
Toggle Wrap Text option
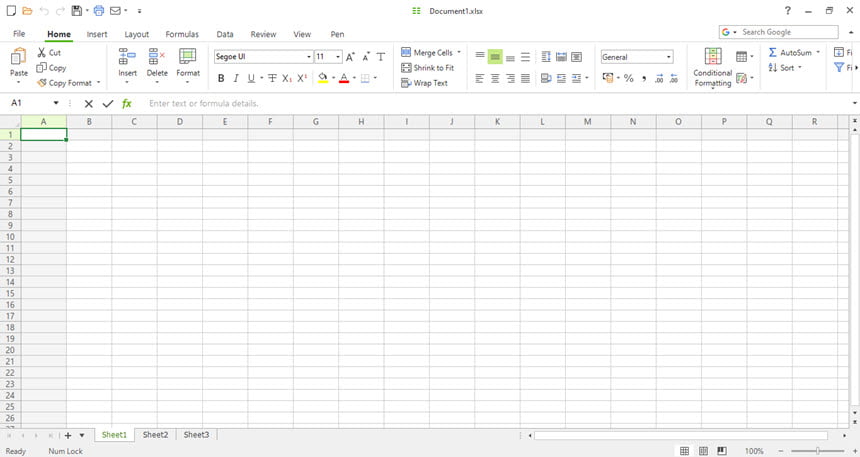pyautogui.click(x=425, y=83)
